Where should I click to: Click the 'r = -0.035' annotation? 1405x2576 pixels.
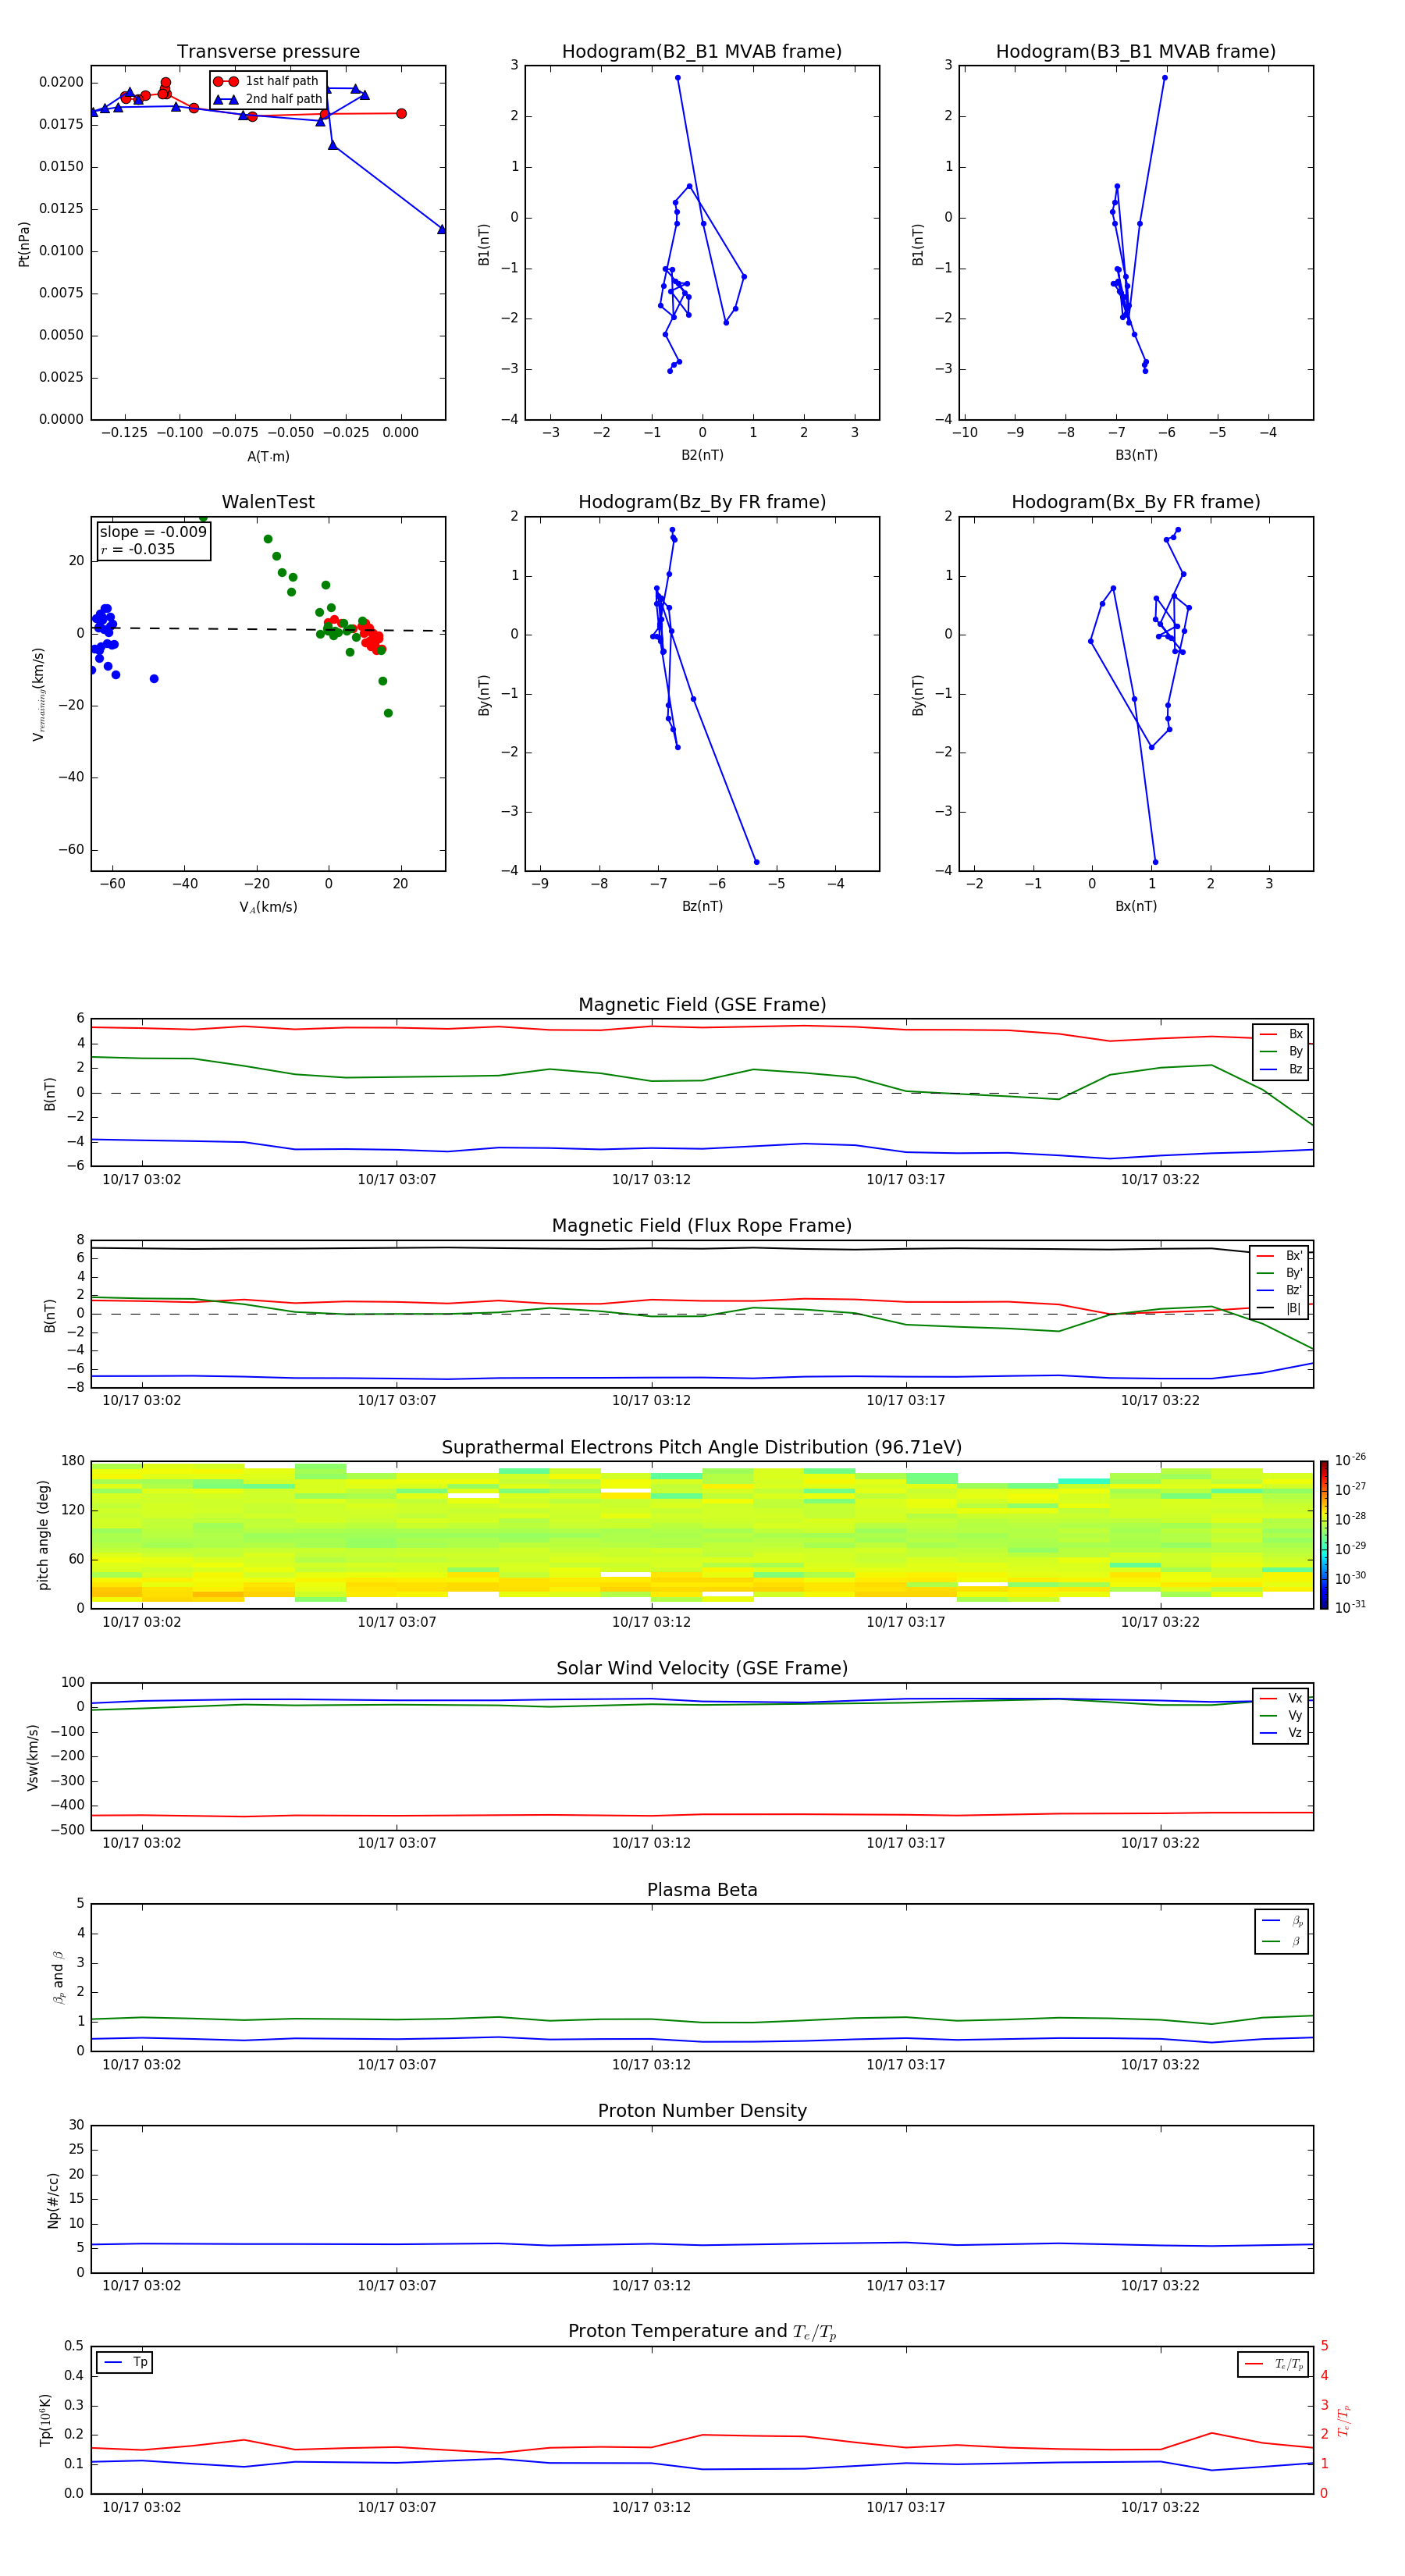pyautogui.click(x=138, y=549)
